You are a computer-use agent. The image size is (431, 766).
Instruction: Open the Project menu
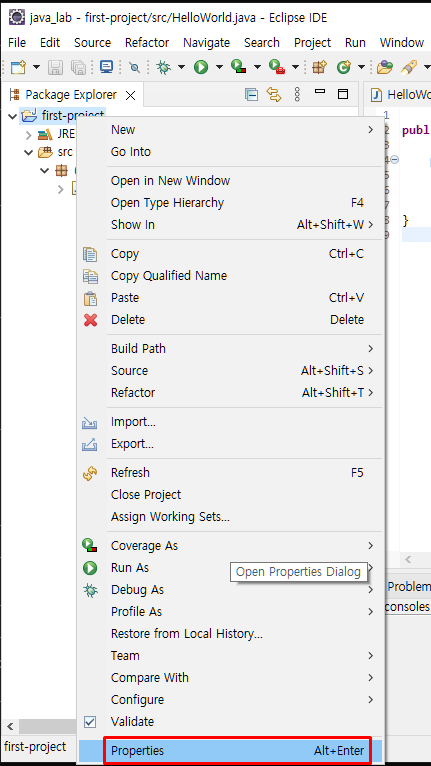pyautogui.click(x=312, y=43)
